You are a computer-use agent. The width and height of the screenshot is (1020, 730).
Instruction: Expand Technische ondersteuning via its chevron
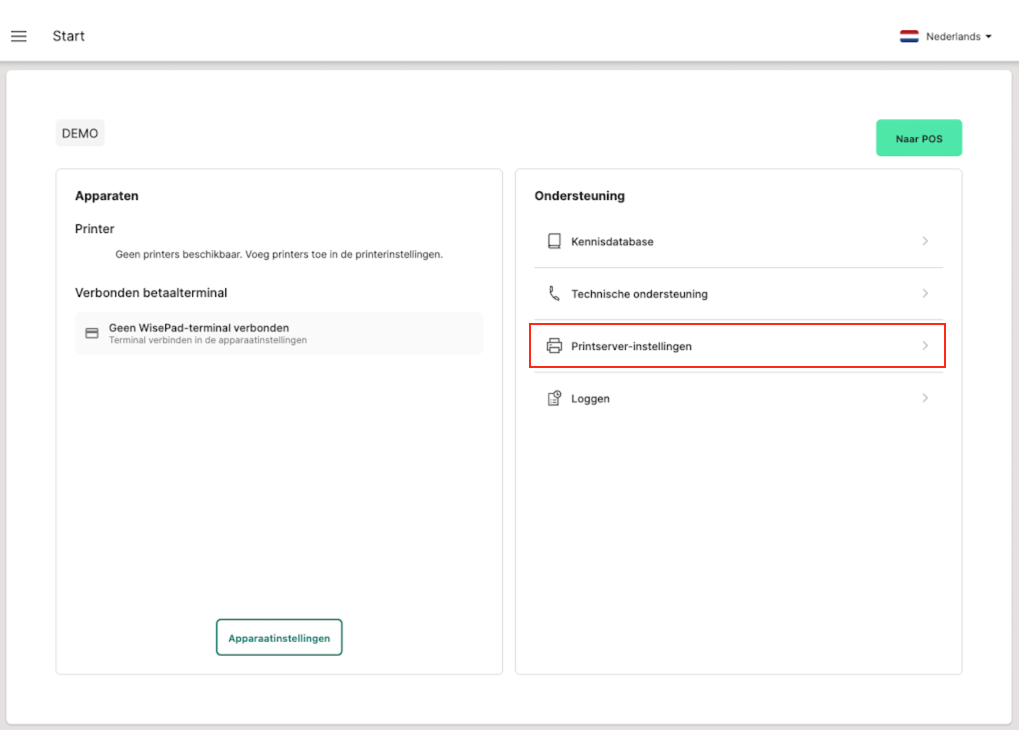(925, 294)
